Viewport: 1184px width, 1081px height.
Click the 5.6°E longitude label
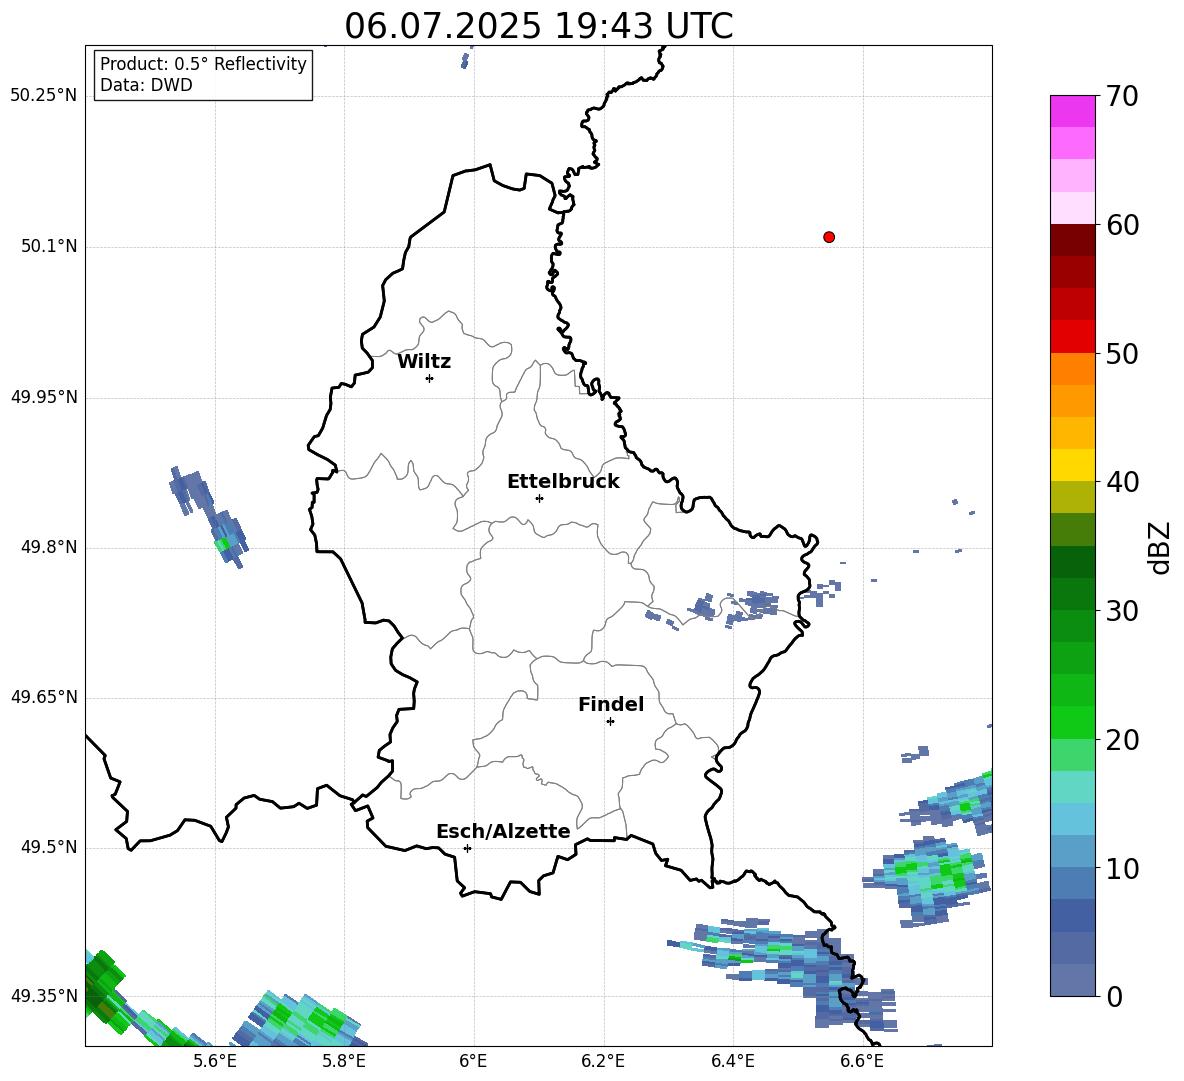(x=215, y=1061)
